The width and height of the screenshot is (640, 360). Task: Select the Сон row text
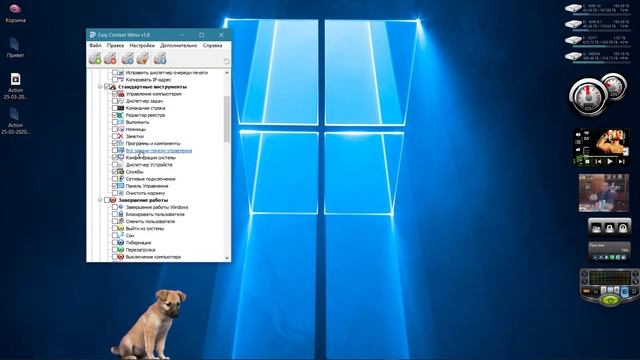(x=130, y=236)
